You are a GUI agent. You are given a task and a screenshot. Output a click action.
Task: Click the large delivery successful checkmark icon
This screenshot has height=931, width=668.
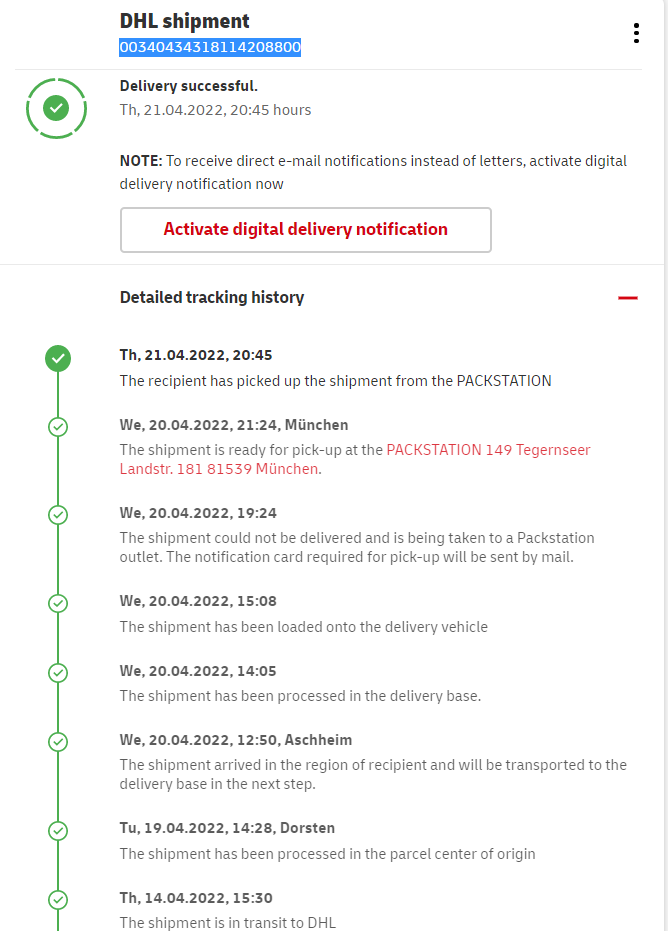(57, 107)
